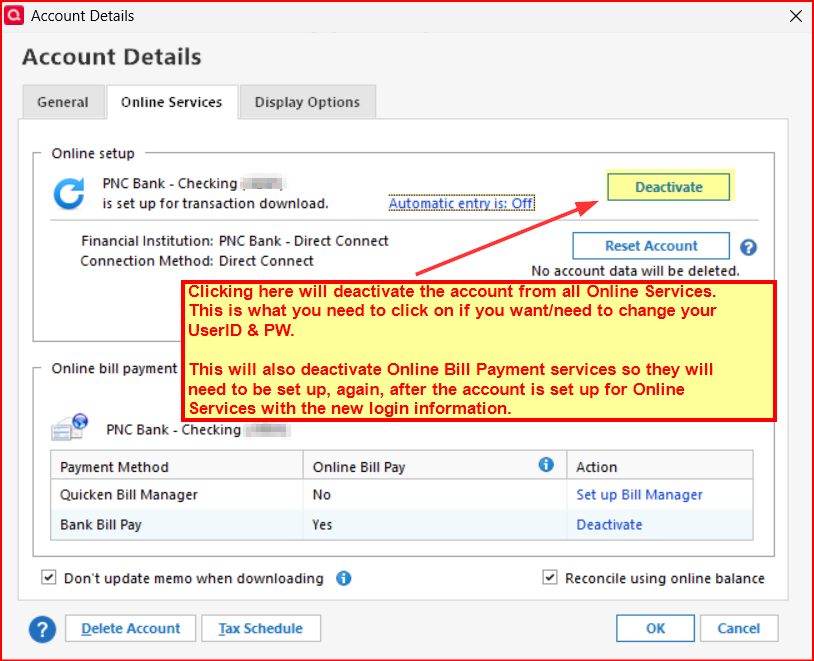Screen dimensions: 814x661
Task: Click 'Connection Method: Direct Connect' text
Action: click(x=197, y=261)
